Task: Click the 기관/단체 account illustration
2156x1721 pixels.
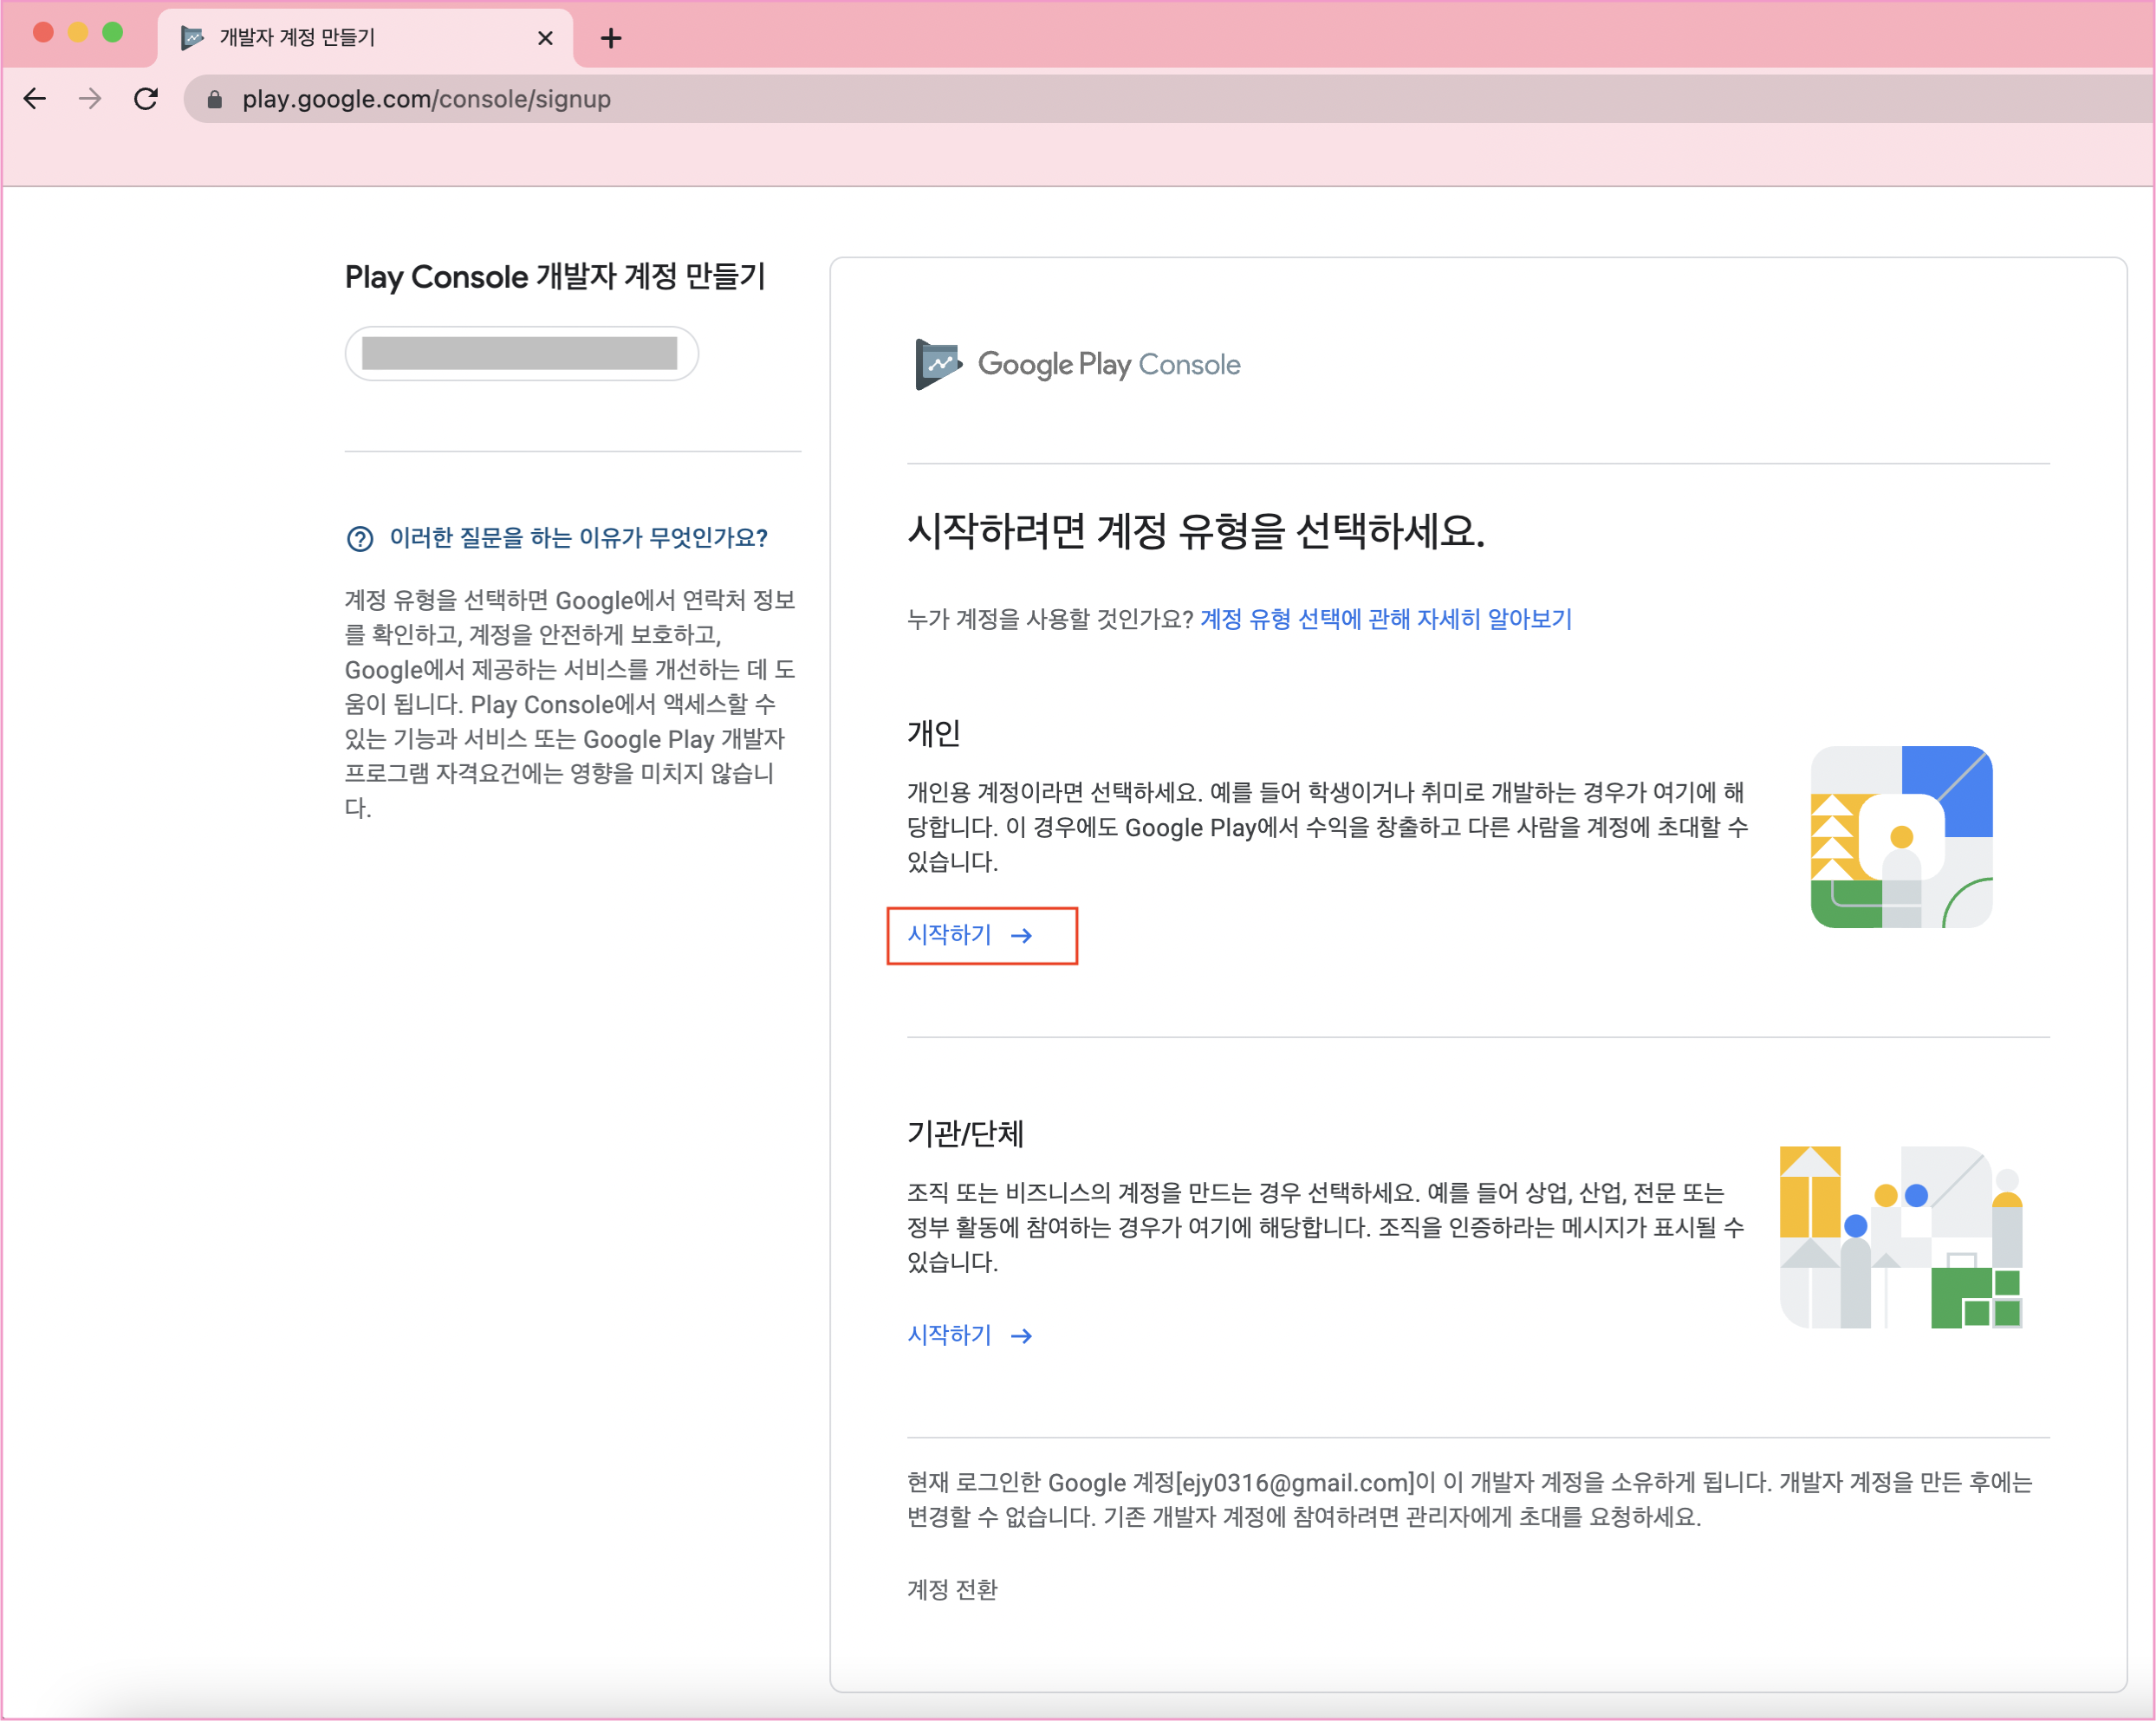Action: [x=1901, y=1237]
